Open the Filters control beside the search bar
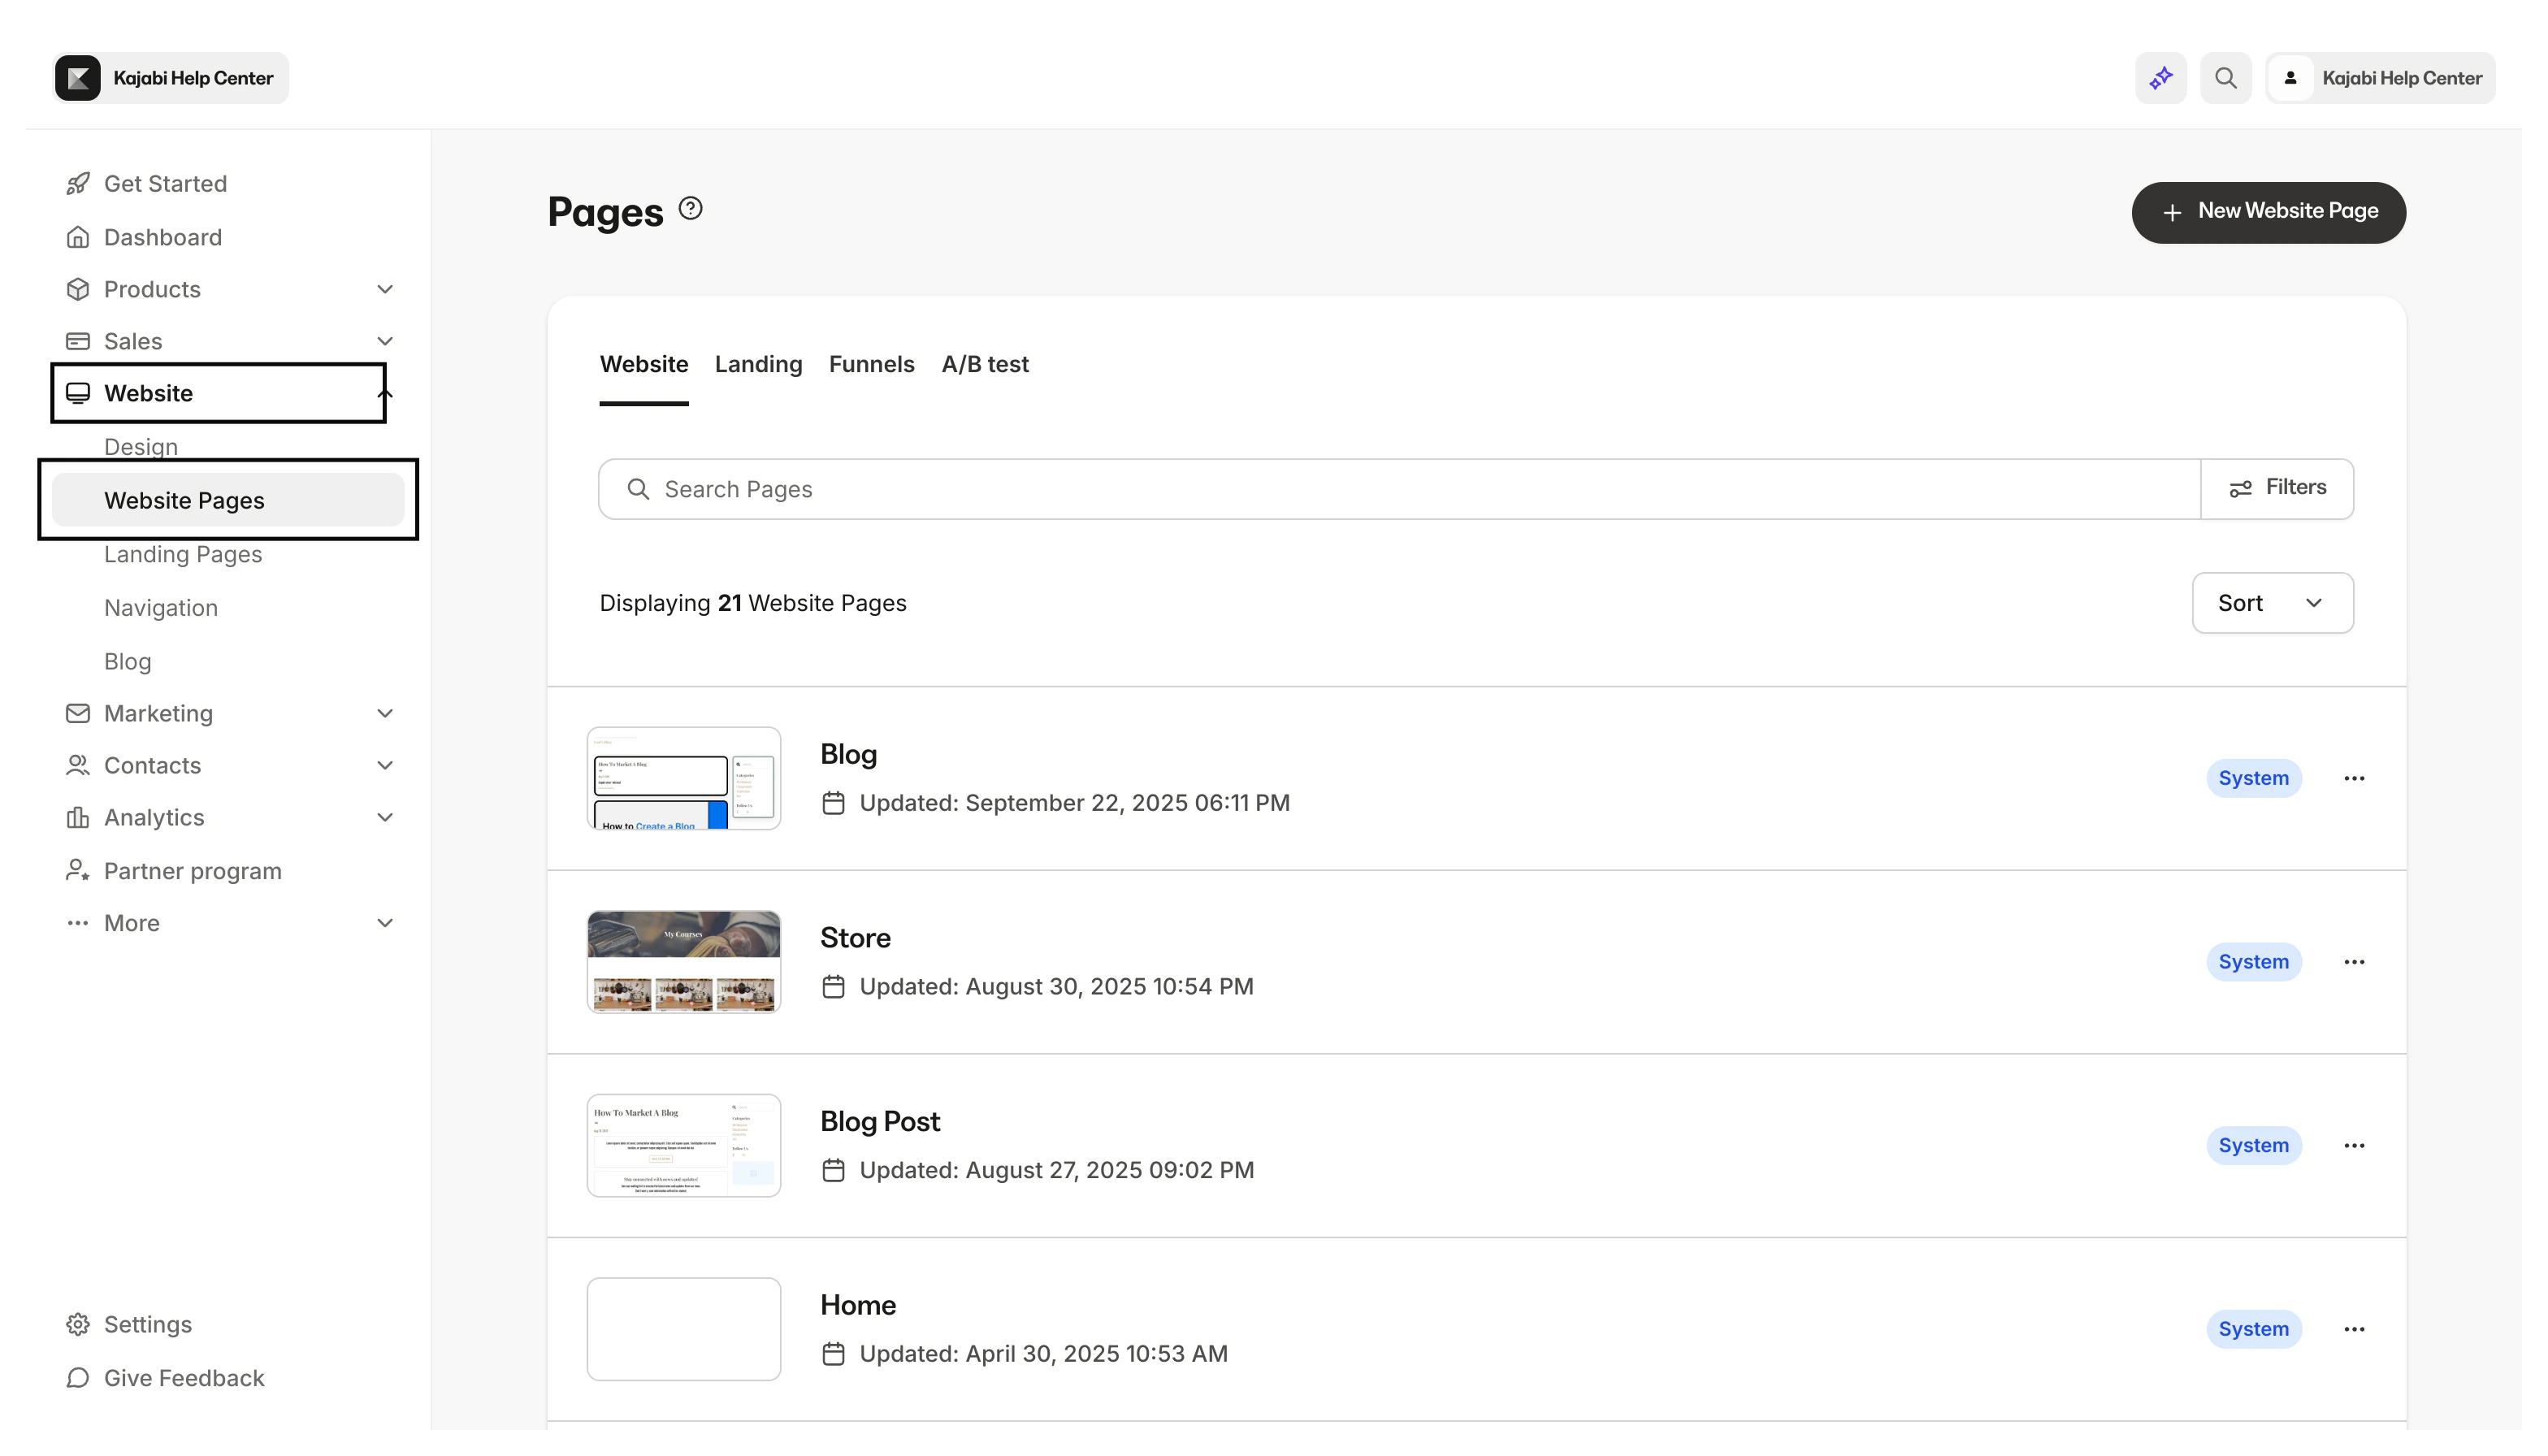 click(x=2278, y=487)
